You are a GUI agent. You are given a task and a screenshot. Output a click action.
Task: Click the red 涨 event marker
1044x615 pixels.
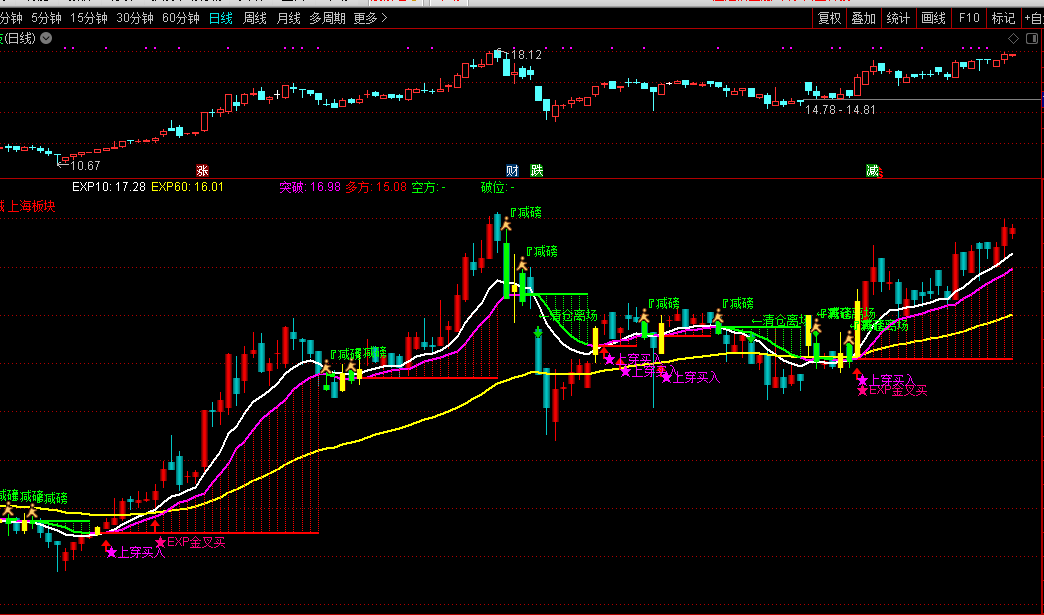coord(202,171)
